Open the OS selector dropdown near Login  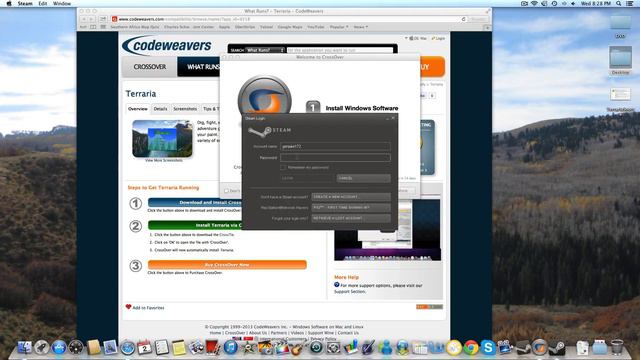coord(416,38)
